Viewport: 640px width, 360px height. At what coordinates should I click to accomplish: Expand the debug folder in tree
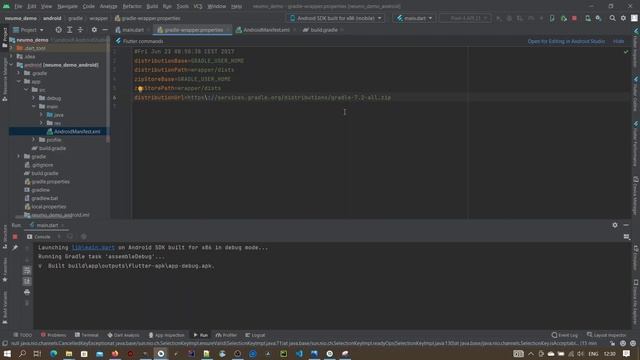34,98
